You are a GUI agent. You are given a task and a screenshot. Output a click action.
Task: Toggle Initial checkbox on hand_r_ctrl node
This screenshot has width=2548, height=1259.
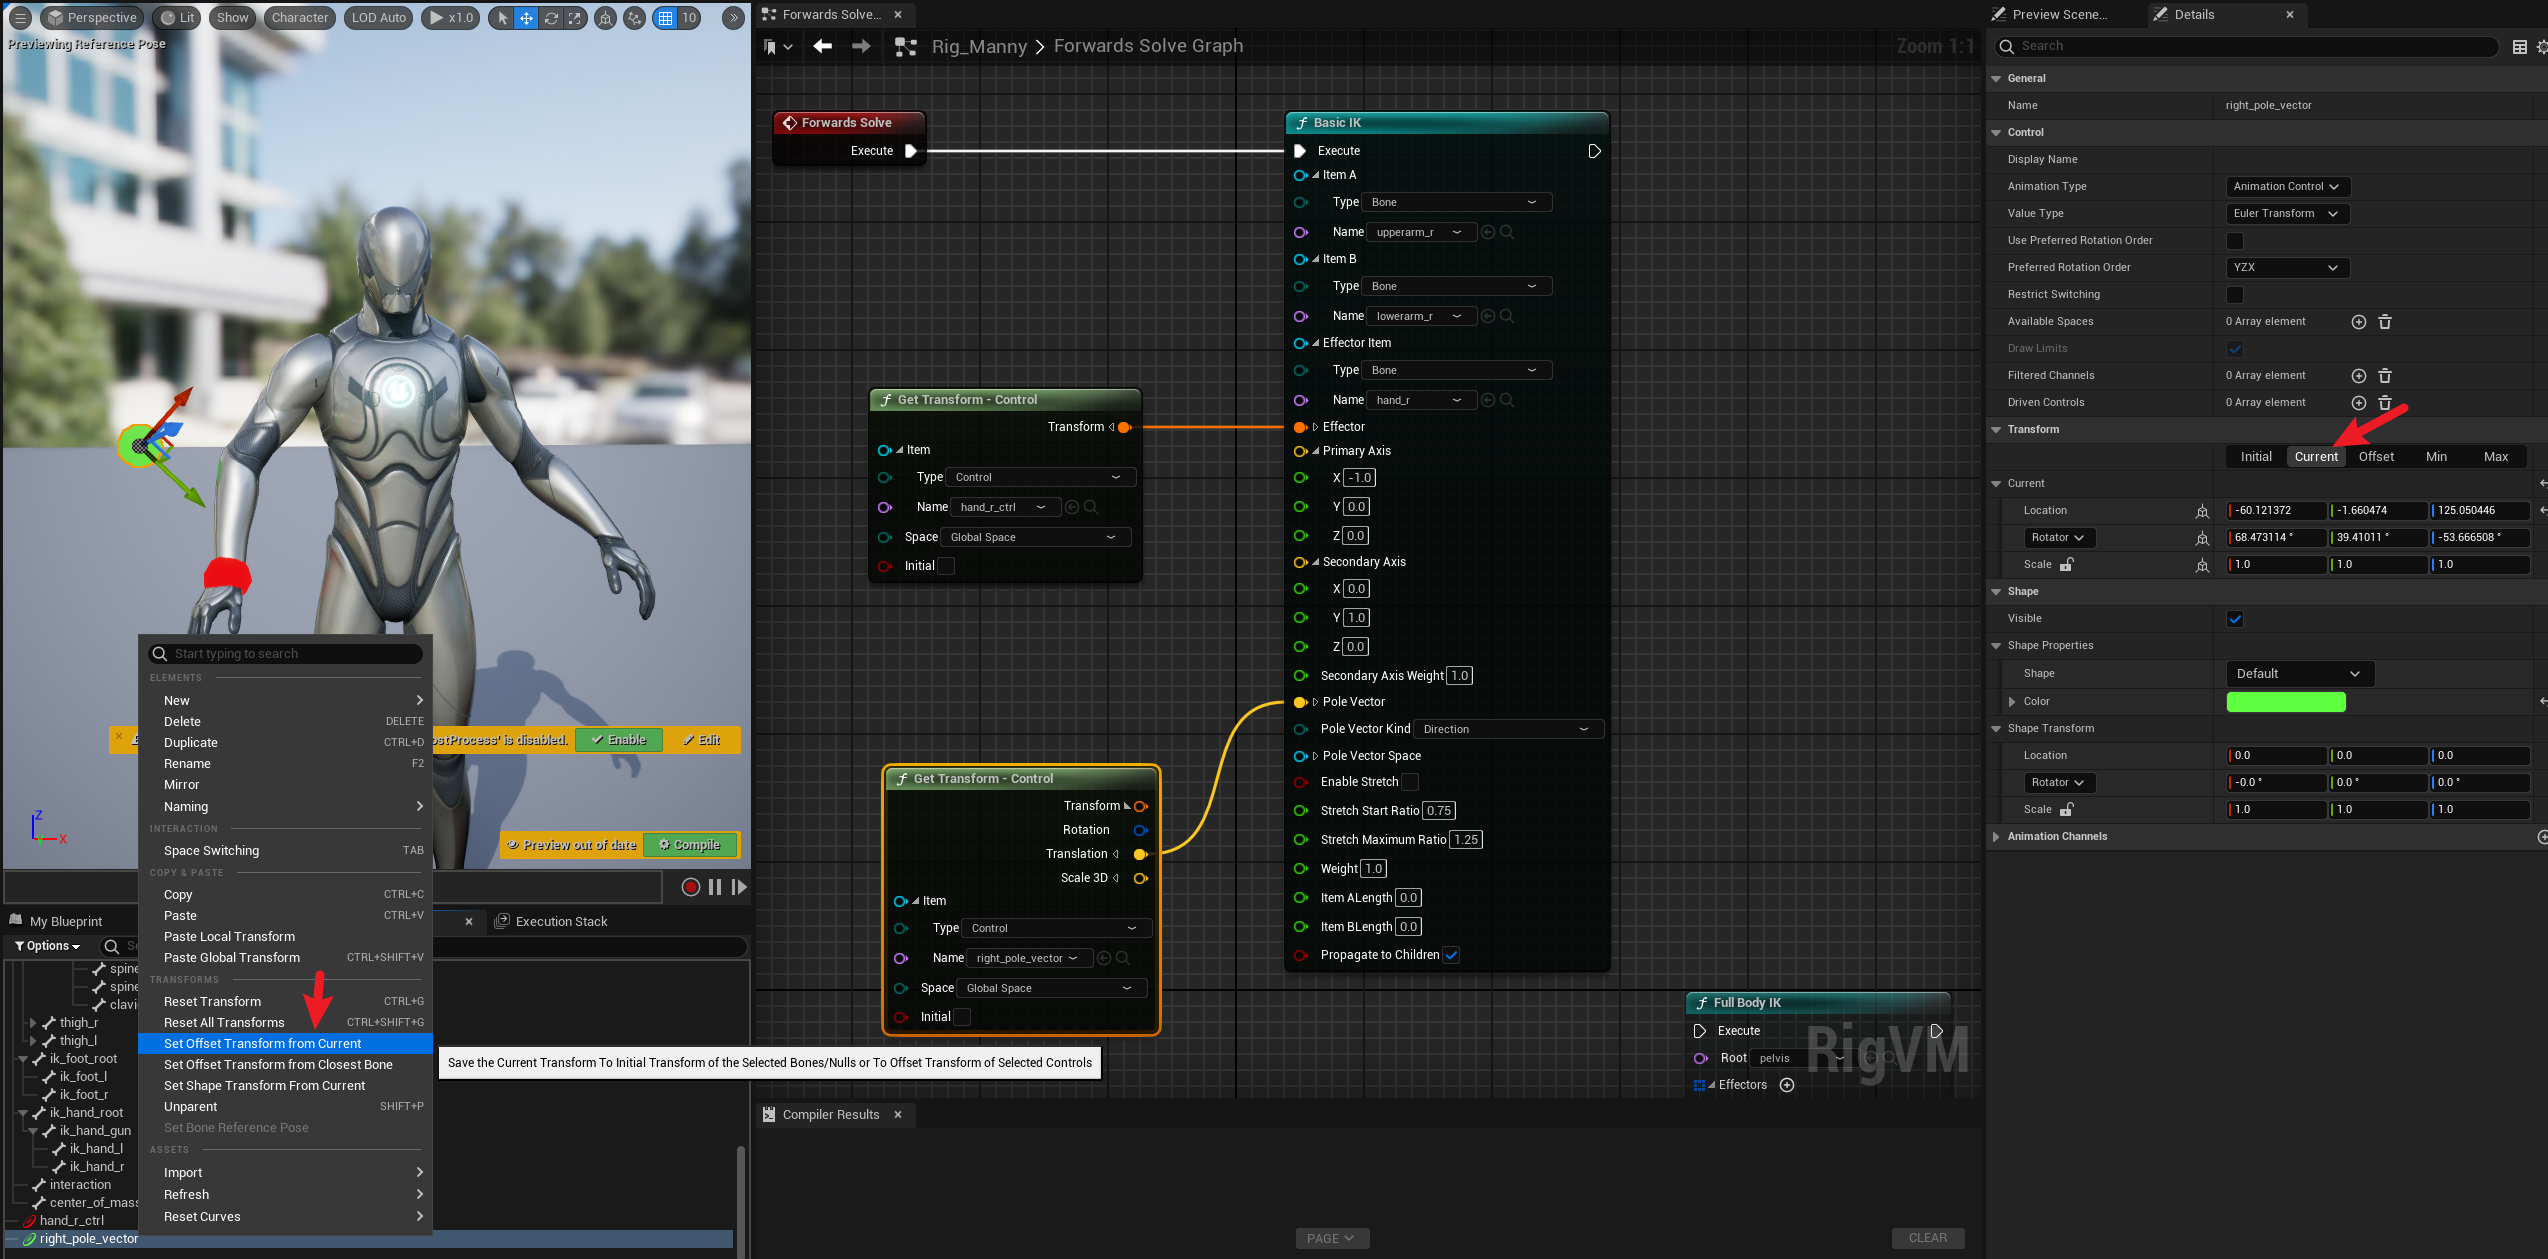coord(946,566)
